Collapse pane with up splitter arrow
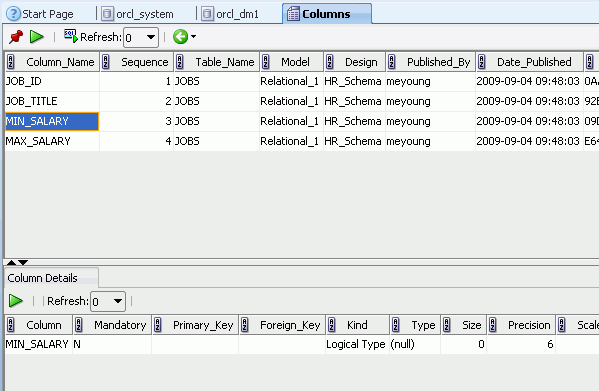599x391 pixels. click(11, 262)
